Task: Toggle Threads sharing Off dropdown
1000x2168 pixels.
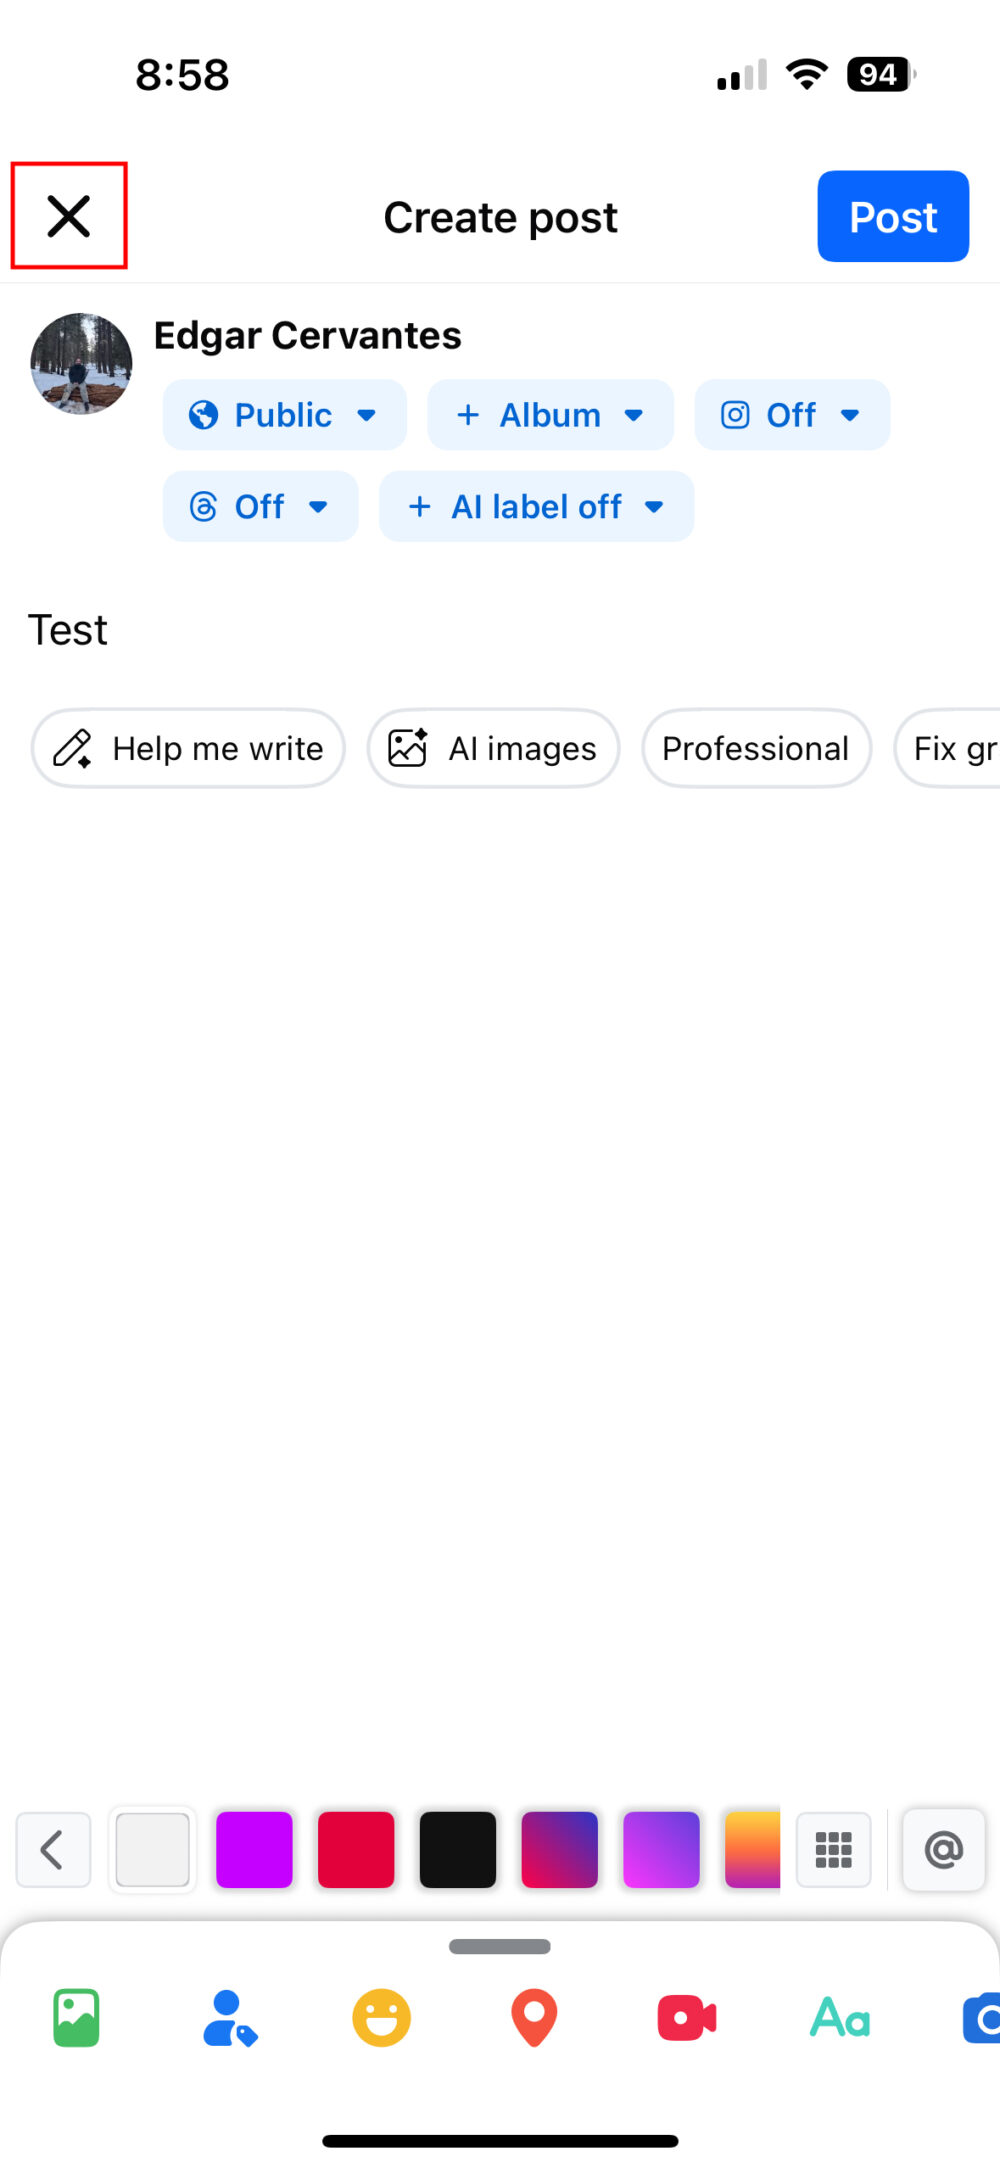Action: pos(260,507)
